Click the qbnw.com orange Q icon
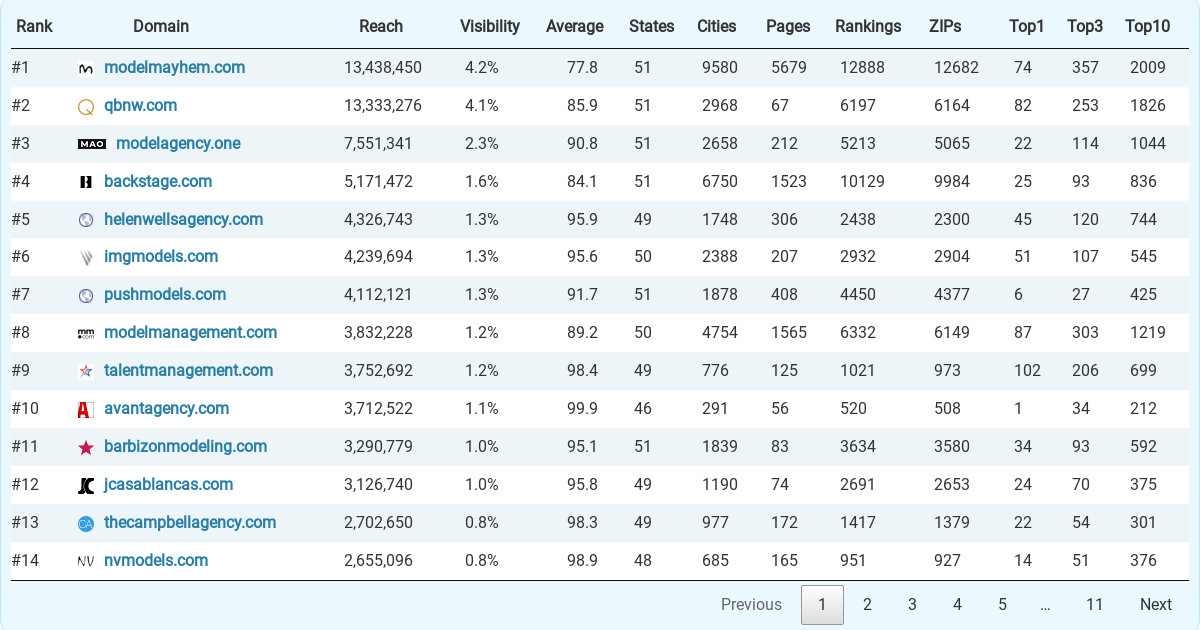The width and height of the screenshot is (1200, 630). [86, 106]
